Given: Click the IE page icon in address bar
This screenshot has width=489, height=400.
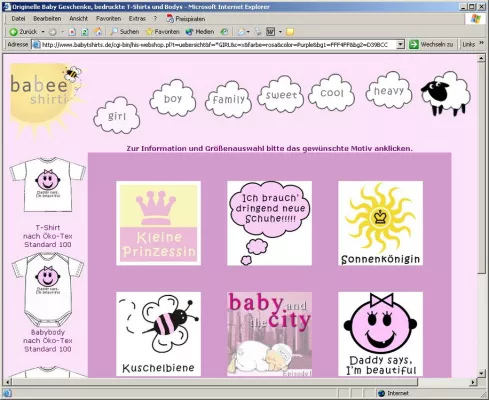Looking at the screenshot, I should coord(36,44).
